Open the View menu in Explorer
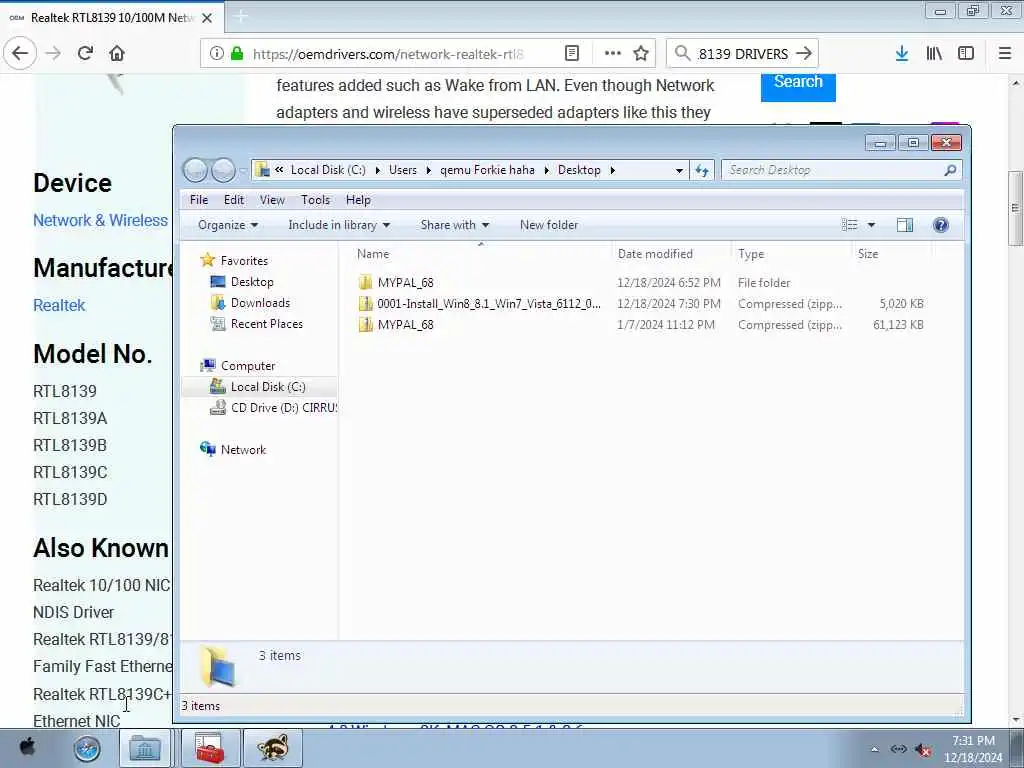Screen dimensions: 1024x768 [272, 200]
